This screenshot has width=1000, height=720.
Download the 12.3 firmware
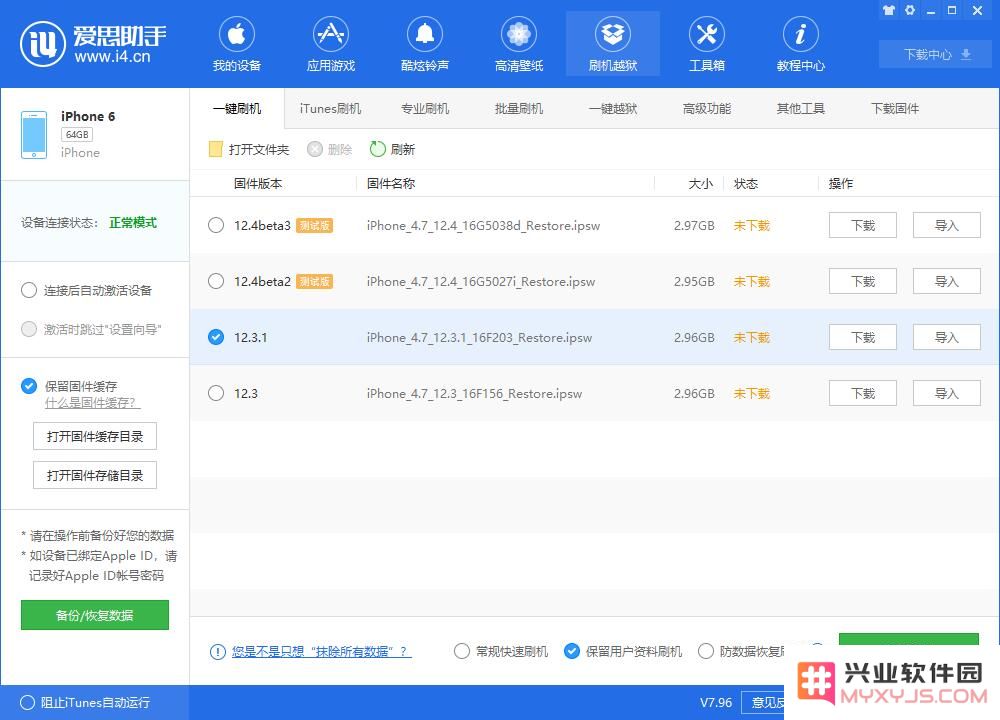[x=863, y=393]
